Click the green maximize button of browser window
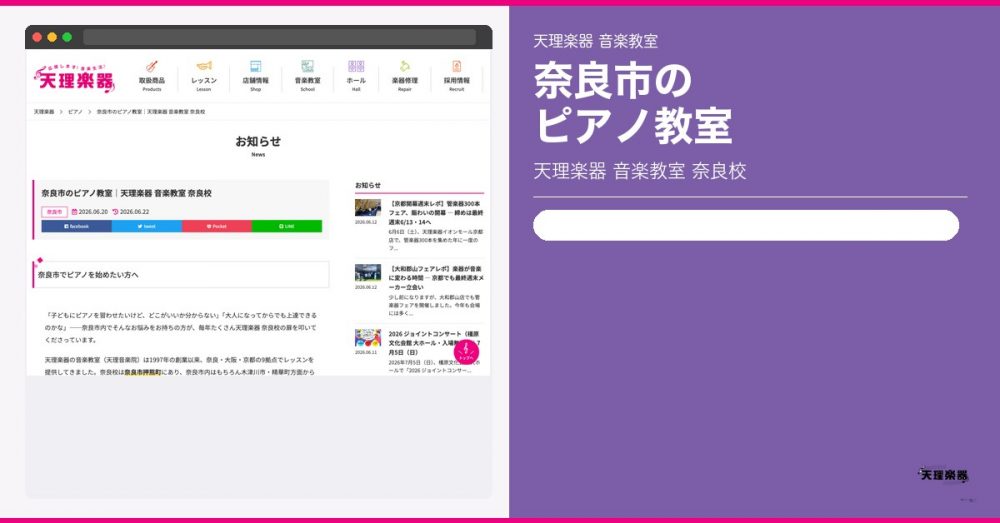Screen dimensions: 1000x523 click(67, 37)
